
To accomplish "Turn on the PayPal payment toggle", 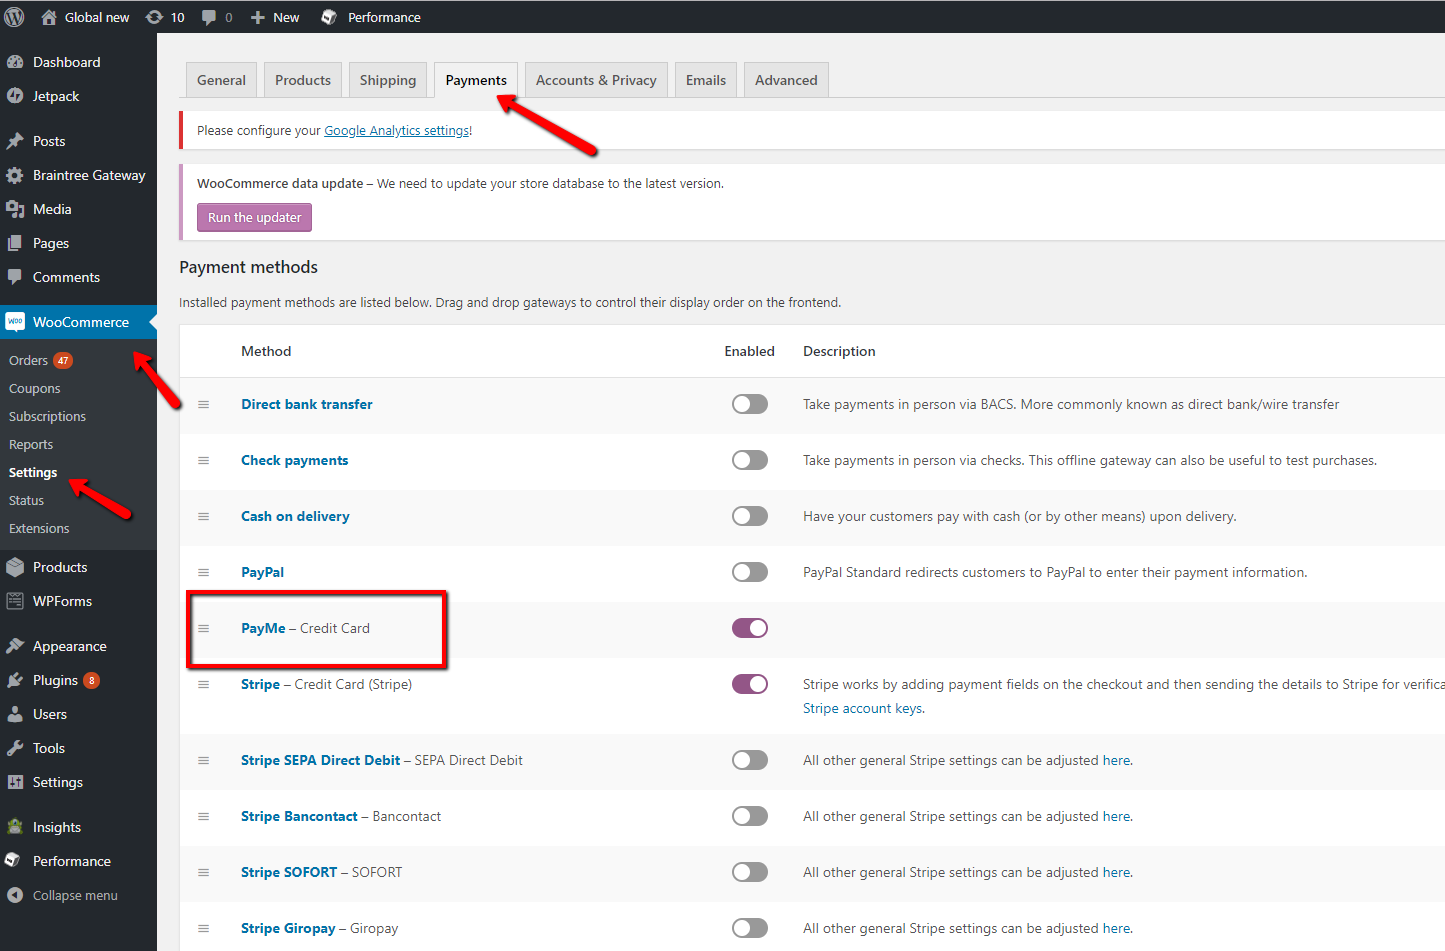I will [x=749, y=572].
